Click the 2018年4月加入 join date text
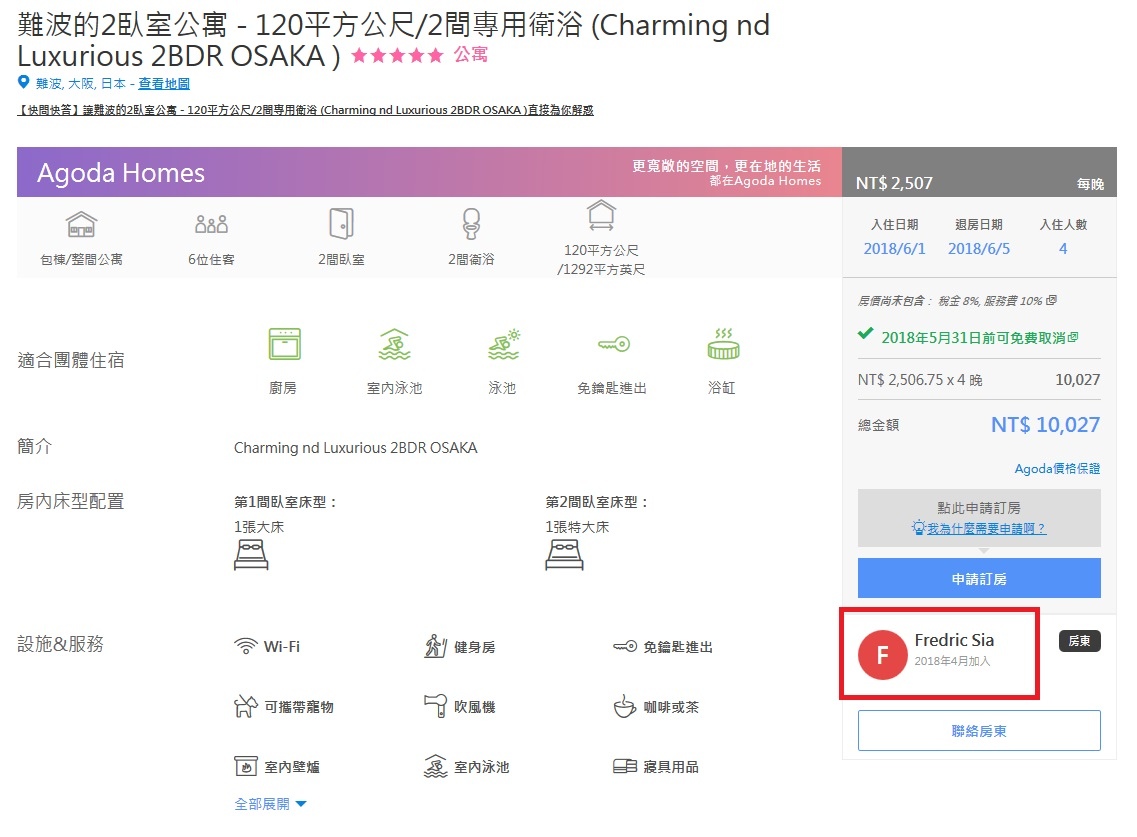Image resolution: width=1137 pixels, height=837 pixels. [x=952, y=661]
